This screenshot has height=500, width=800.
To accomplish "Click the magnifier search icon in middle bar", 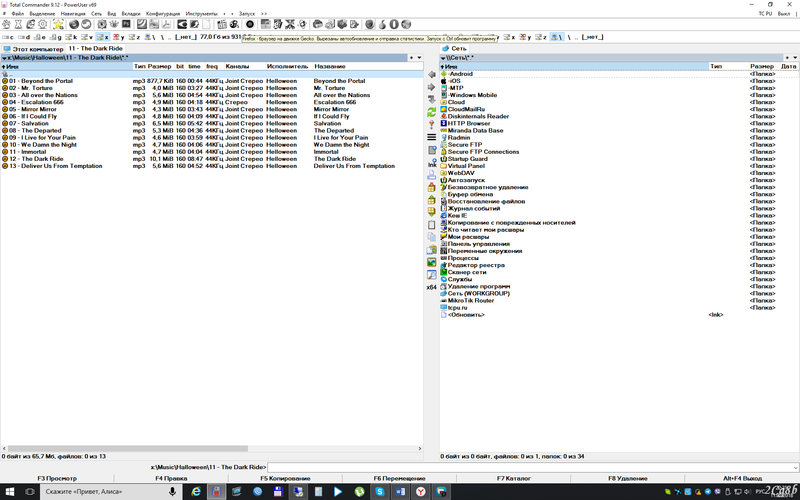I will tap(432, 274).
